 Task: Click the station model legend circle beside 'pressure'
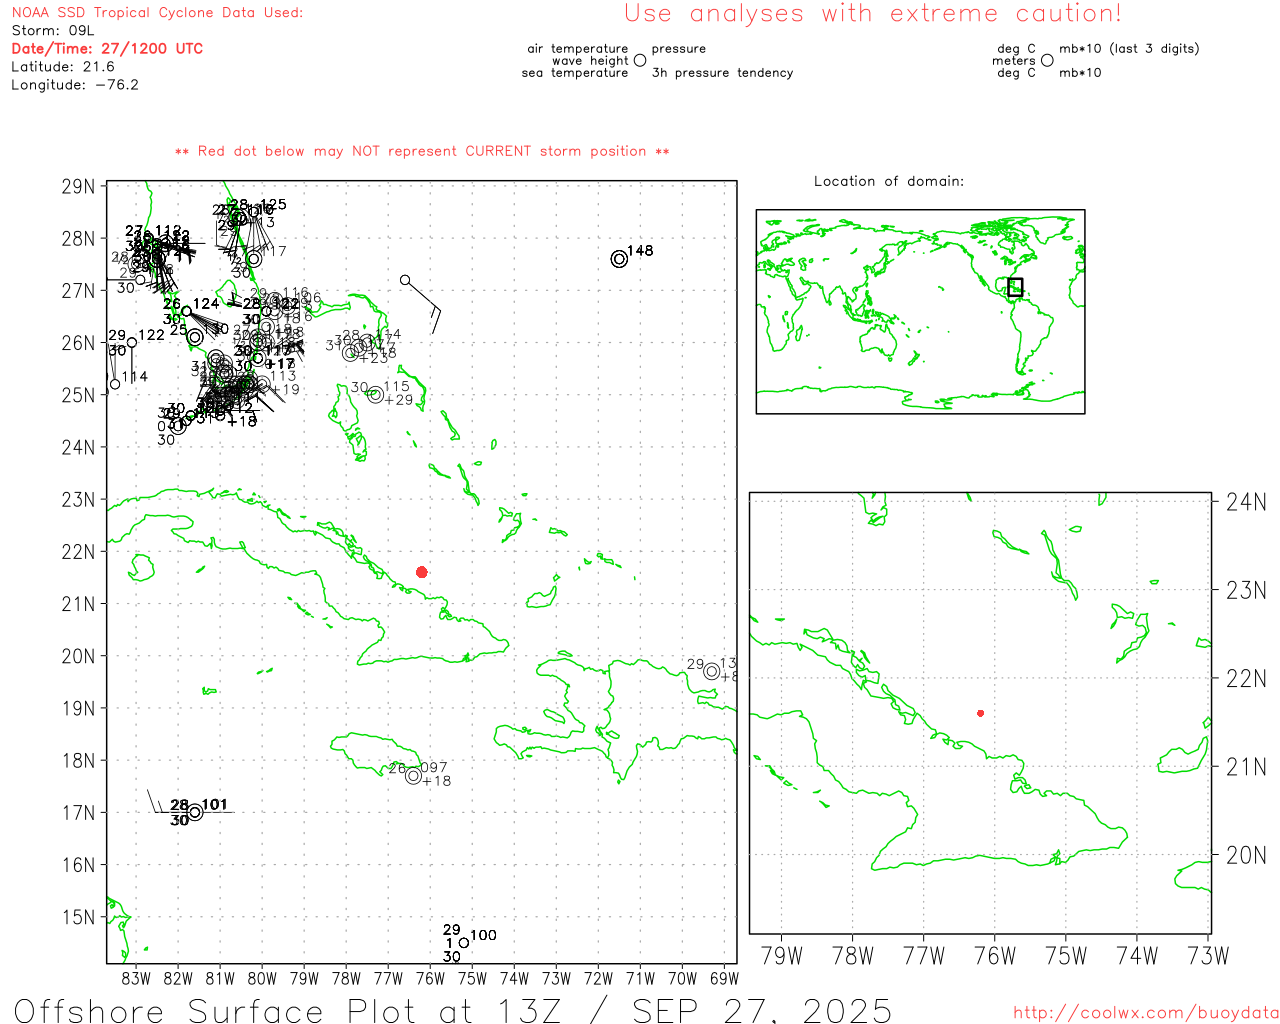click(x=640, y=60)
